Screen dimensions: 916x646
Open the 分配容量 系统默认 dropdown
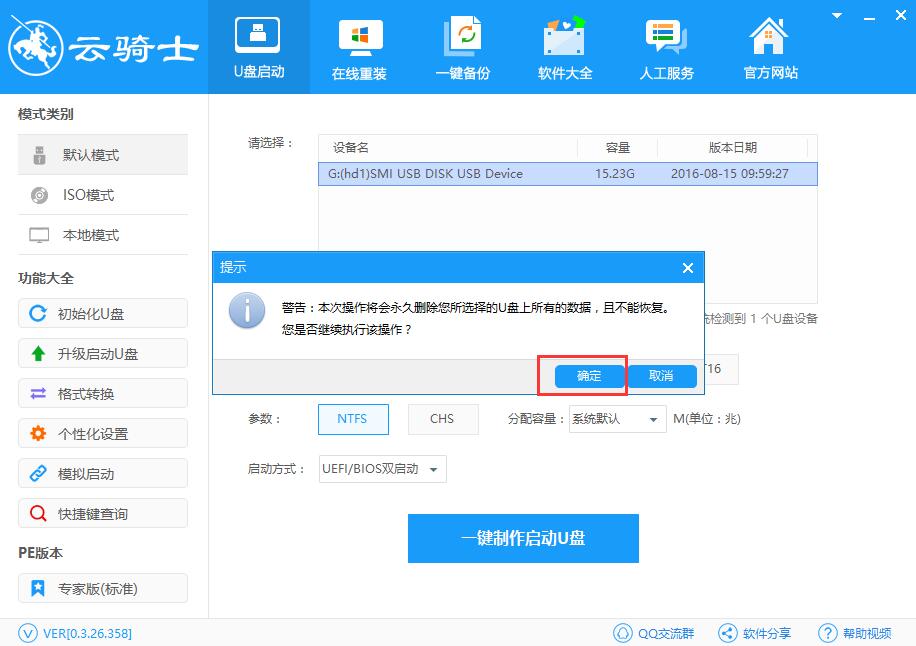[617, 419]
